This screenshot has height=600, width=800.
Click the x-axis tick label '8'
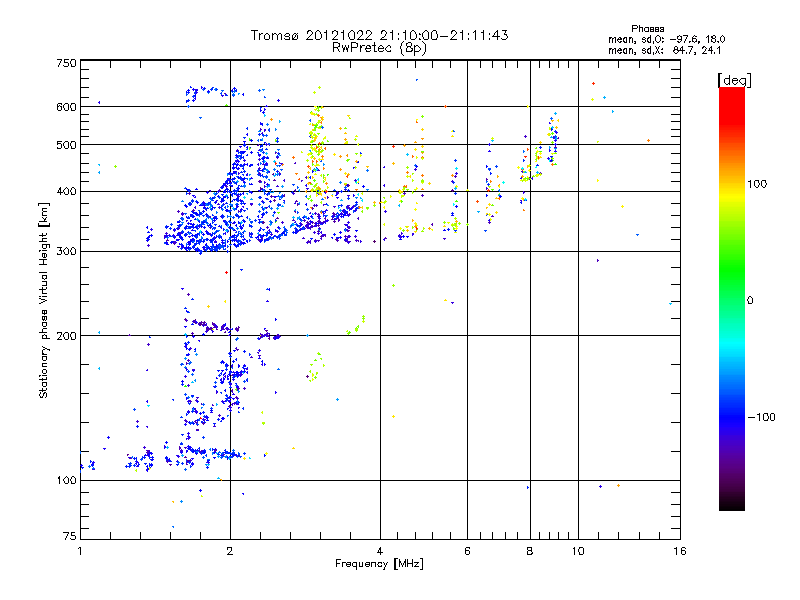[x=530, y=551]
